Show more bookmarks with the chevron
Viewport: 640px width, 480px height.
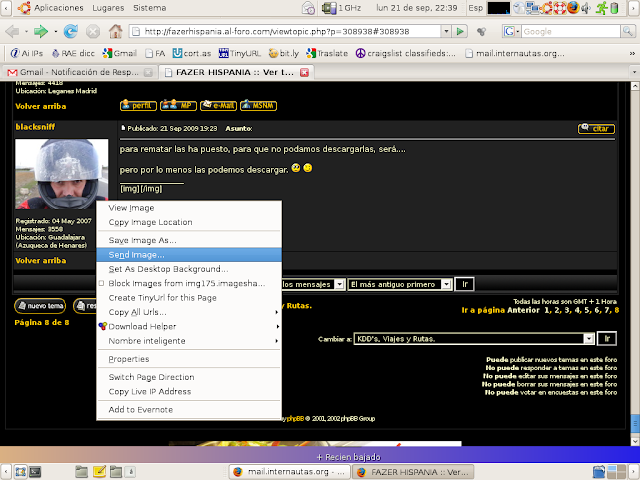click(x=632, y=53)
